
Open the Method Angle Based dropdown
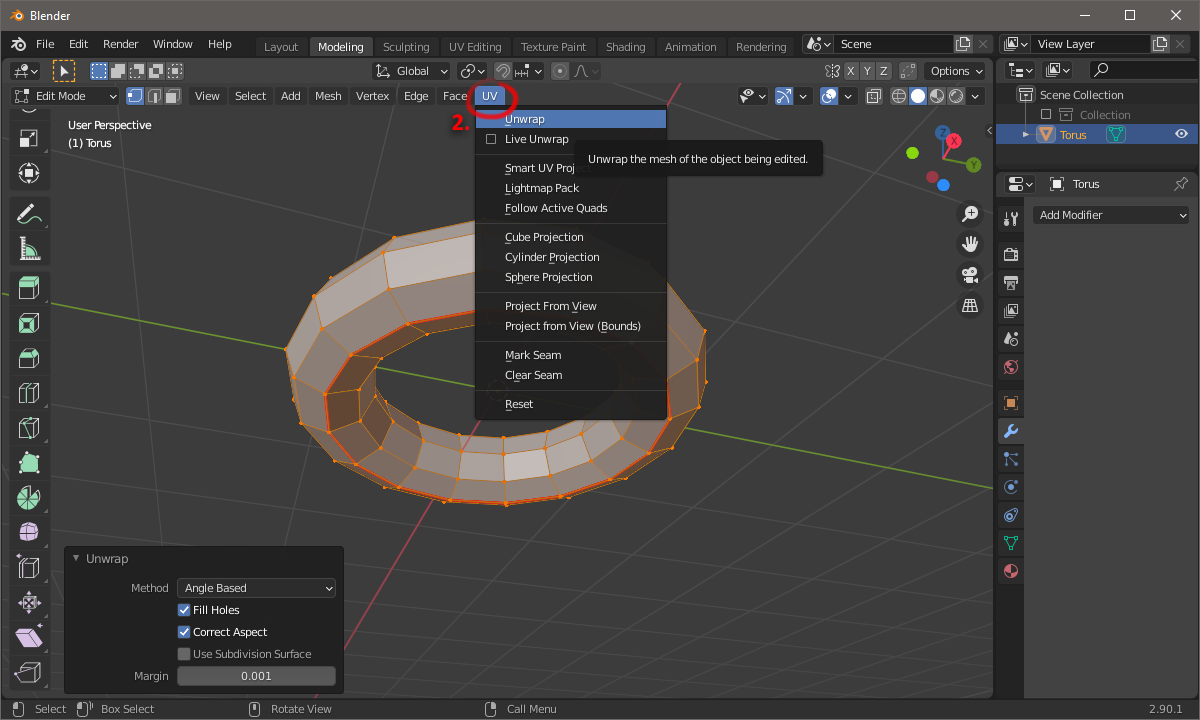256,588
